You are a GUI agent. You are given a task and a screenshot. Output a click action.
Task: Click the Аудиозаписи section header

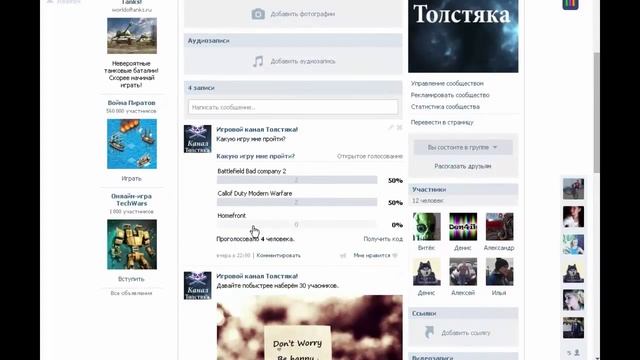pyautogui.click(x=293, y=40)
